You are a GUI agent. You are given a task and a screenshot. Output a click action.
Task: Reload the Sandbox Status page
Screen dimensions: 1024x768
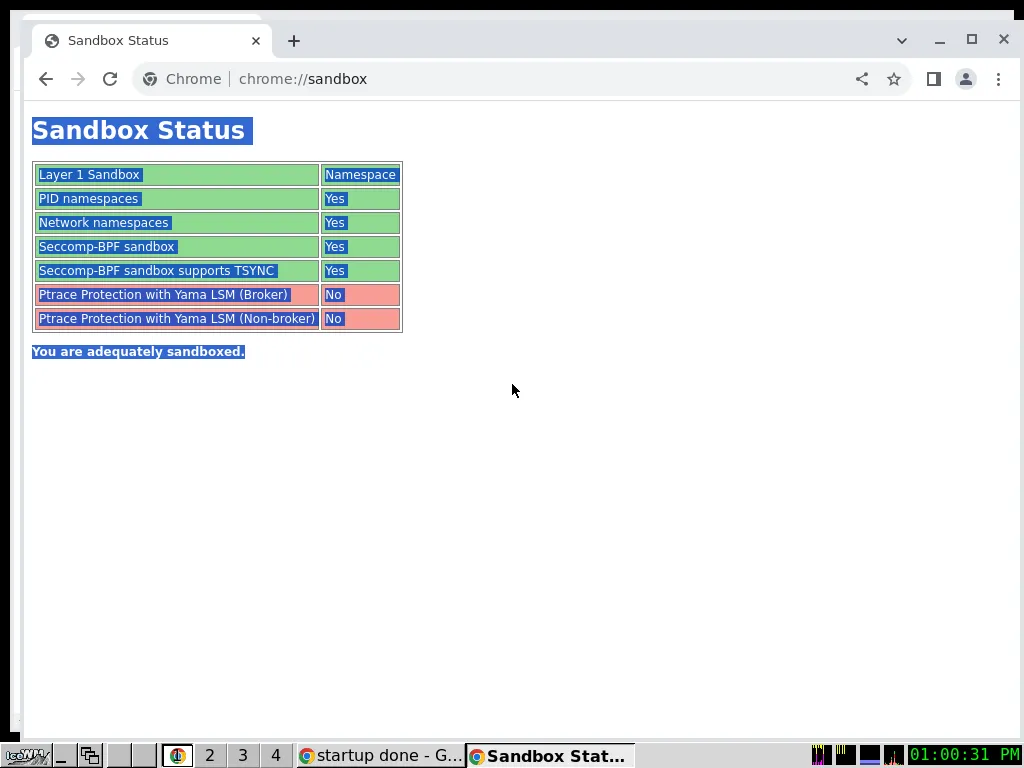tap(110, 79)
